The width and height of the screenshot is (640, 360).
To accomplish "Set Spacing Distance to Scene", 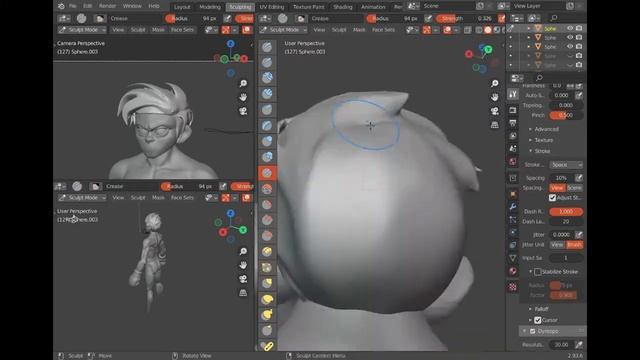I will (575, 188).
